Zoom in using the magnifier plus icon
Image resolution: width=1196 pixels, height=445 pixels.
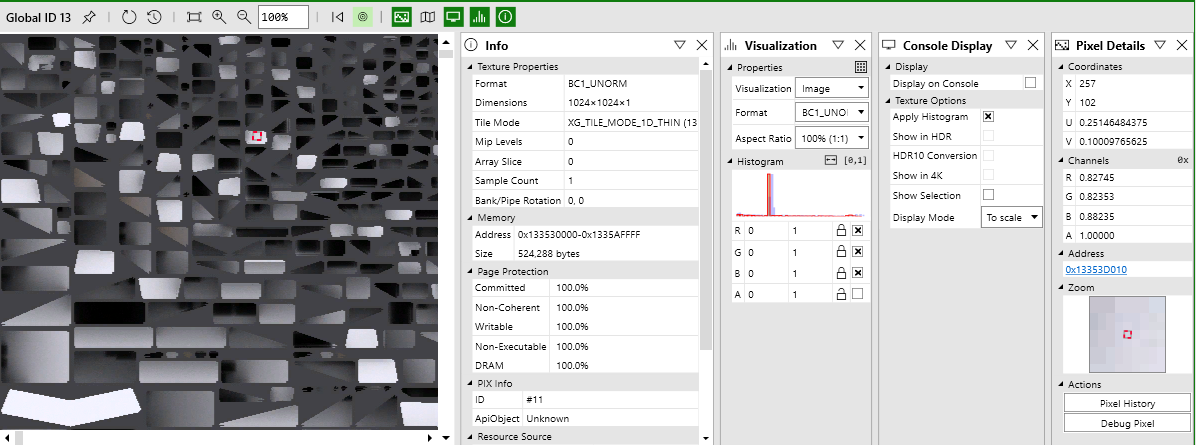pyautogui.click(x=219, y=16)
